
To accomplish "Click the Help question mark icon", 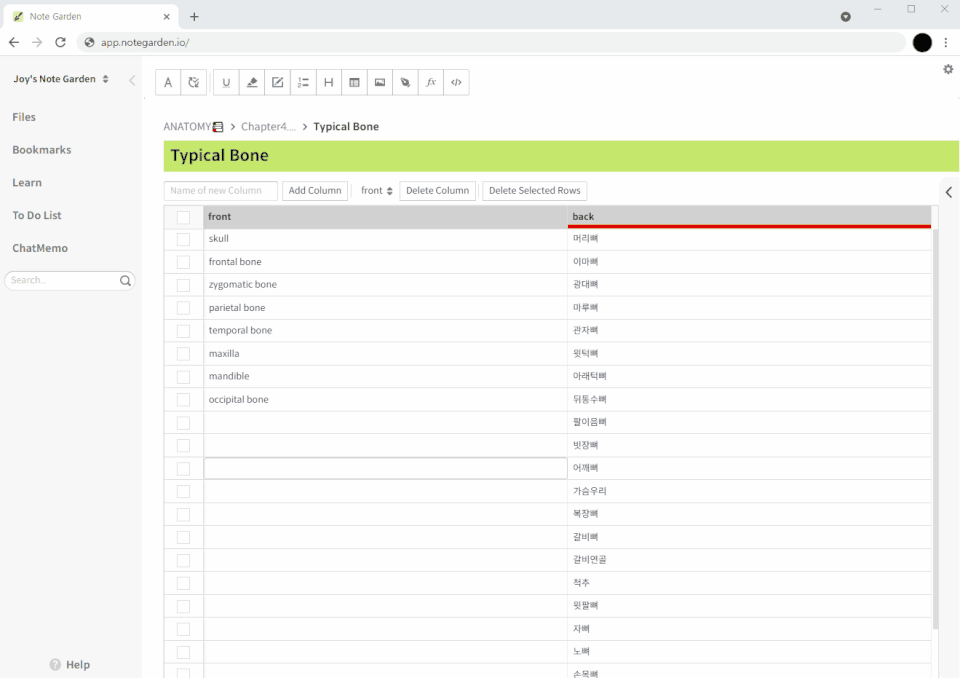I will [x=55, y=665].
